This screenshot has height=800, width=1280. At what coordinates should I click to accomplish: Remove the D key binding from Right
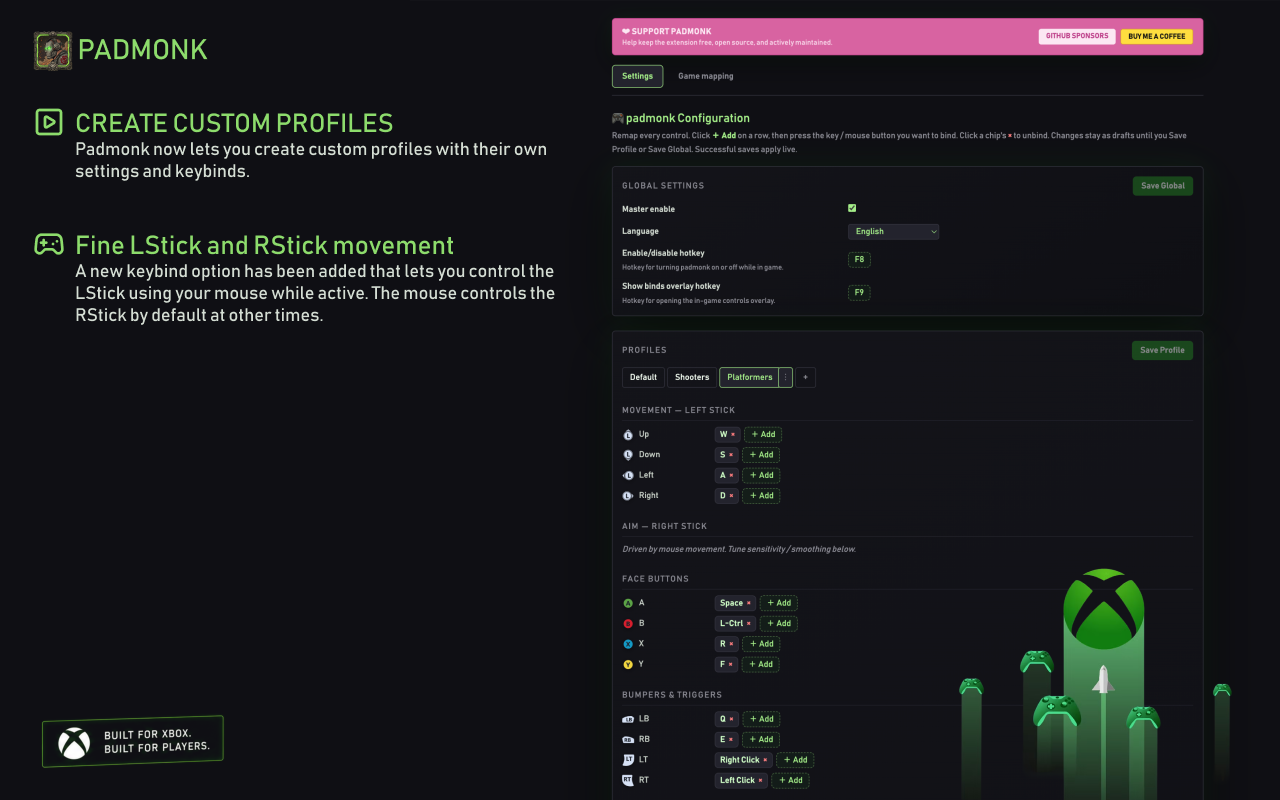coord(732,496)
